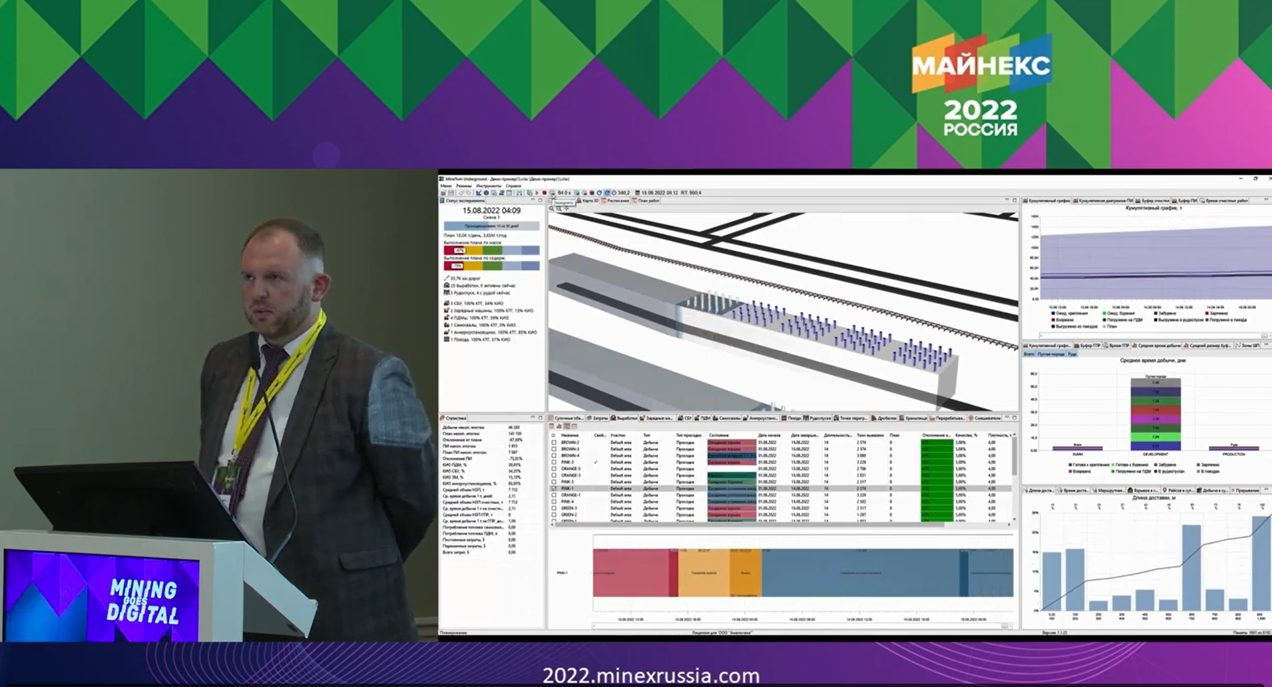This screenshot has height=687, width=1272.
Task: Click the 64.0 x simulation speed value
Action: tap(564, 193)
